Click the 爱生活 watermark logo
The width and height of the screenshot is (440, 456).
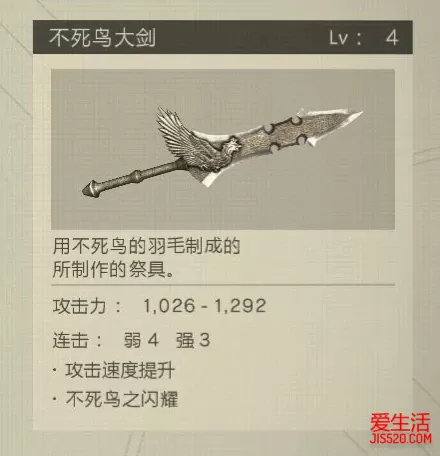(400, 423)
